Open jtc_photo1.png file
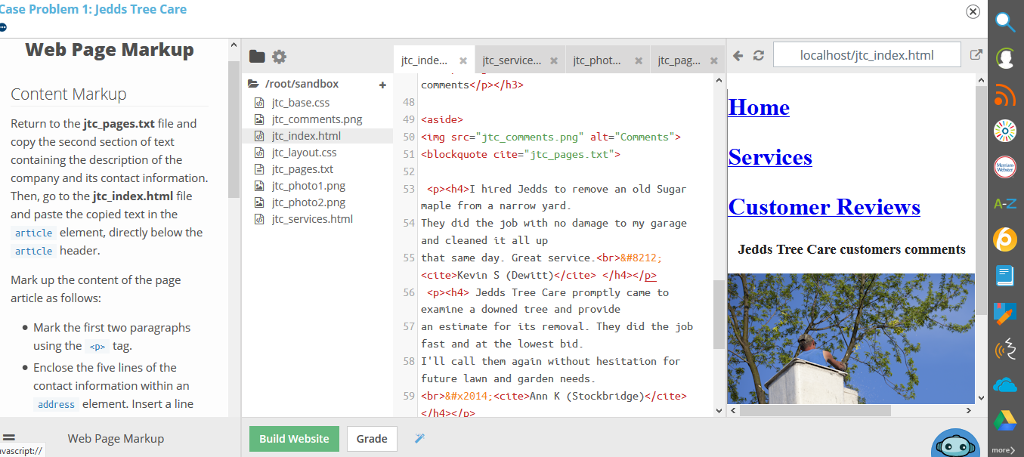The height and width of the screenshot is (457, 1024). [309, 186]
